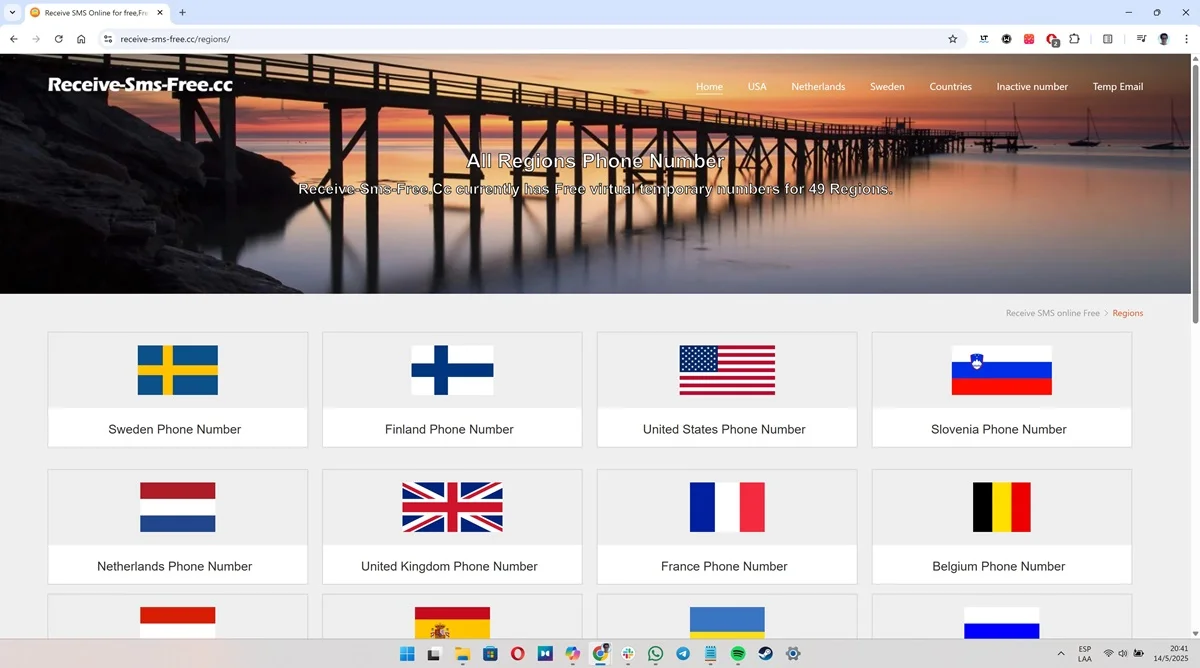The width and height of the screenshot is (1200, 668).
Task: Open Telegram from the taskbar
Action: [682, 653]
